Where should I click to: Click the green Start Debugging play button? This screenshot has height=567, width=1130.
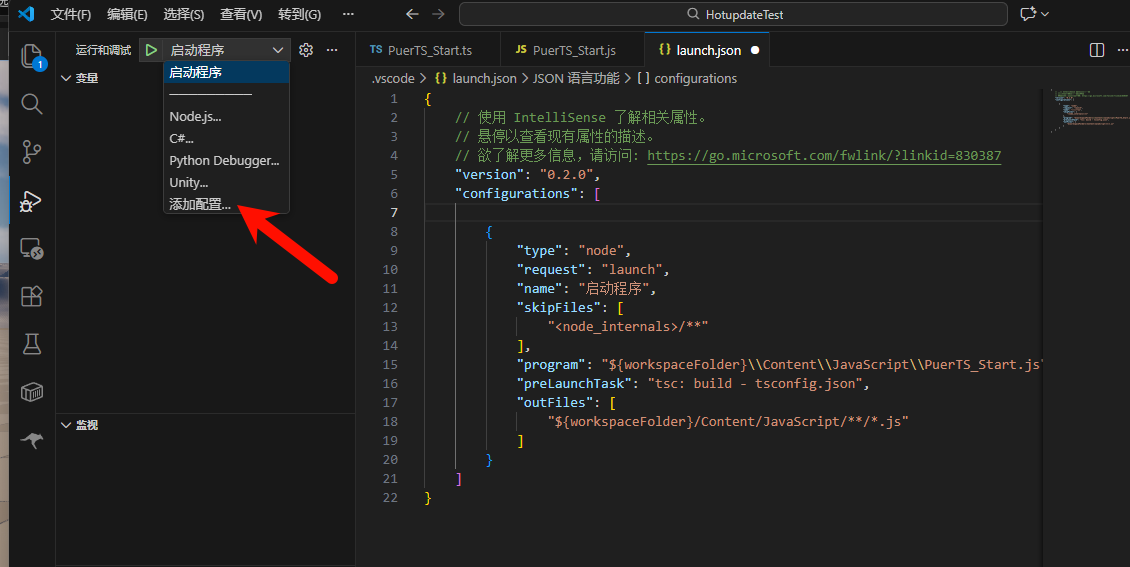[151, 50]
